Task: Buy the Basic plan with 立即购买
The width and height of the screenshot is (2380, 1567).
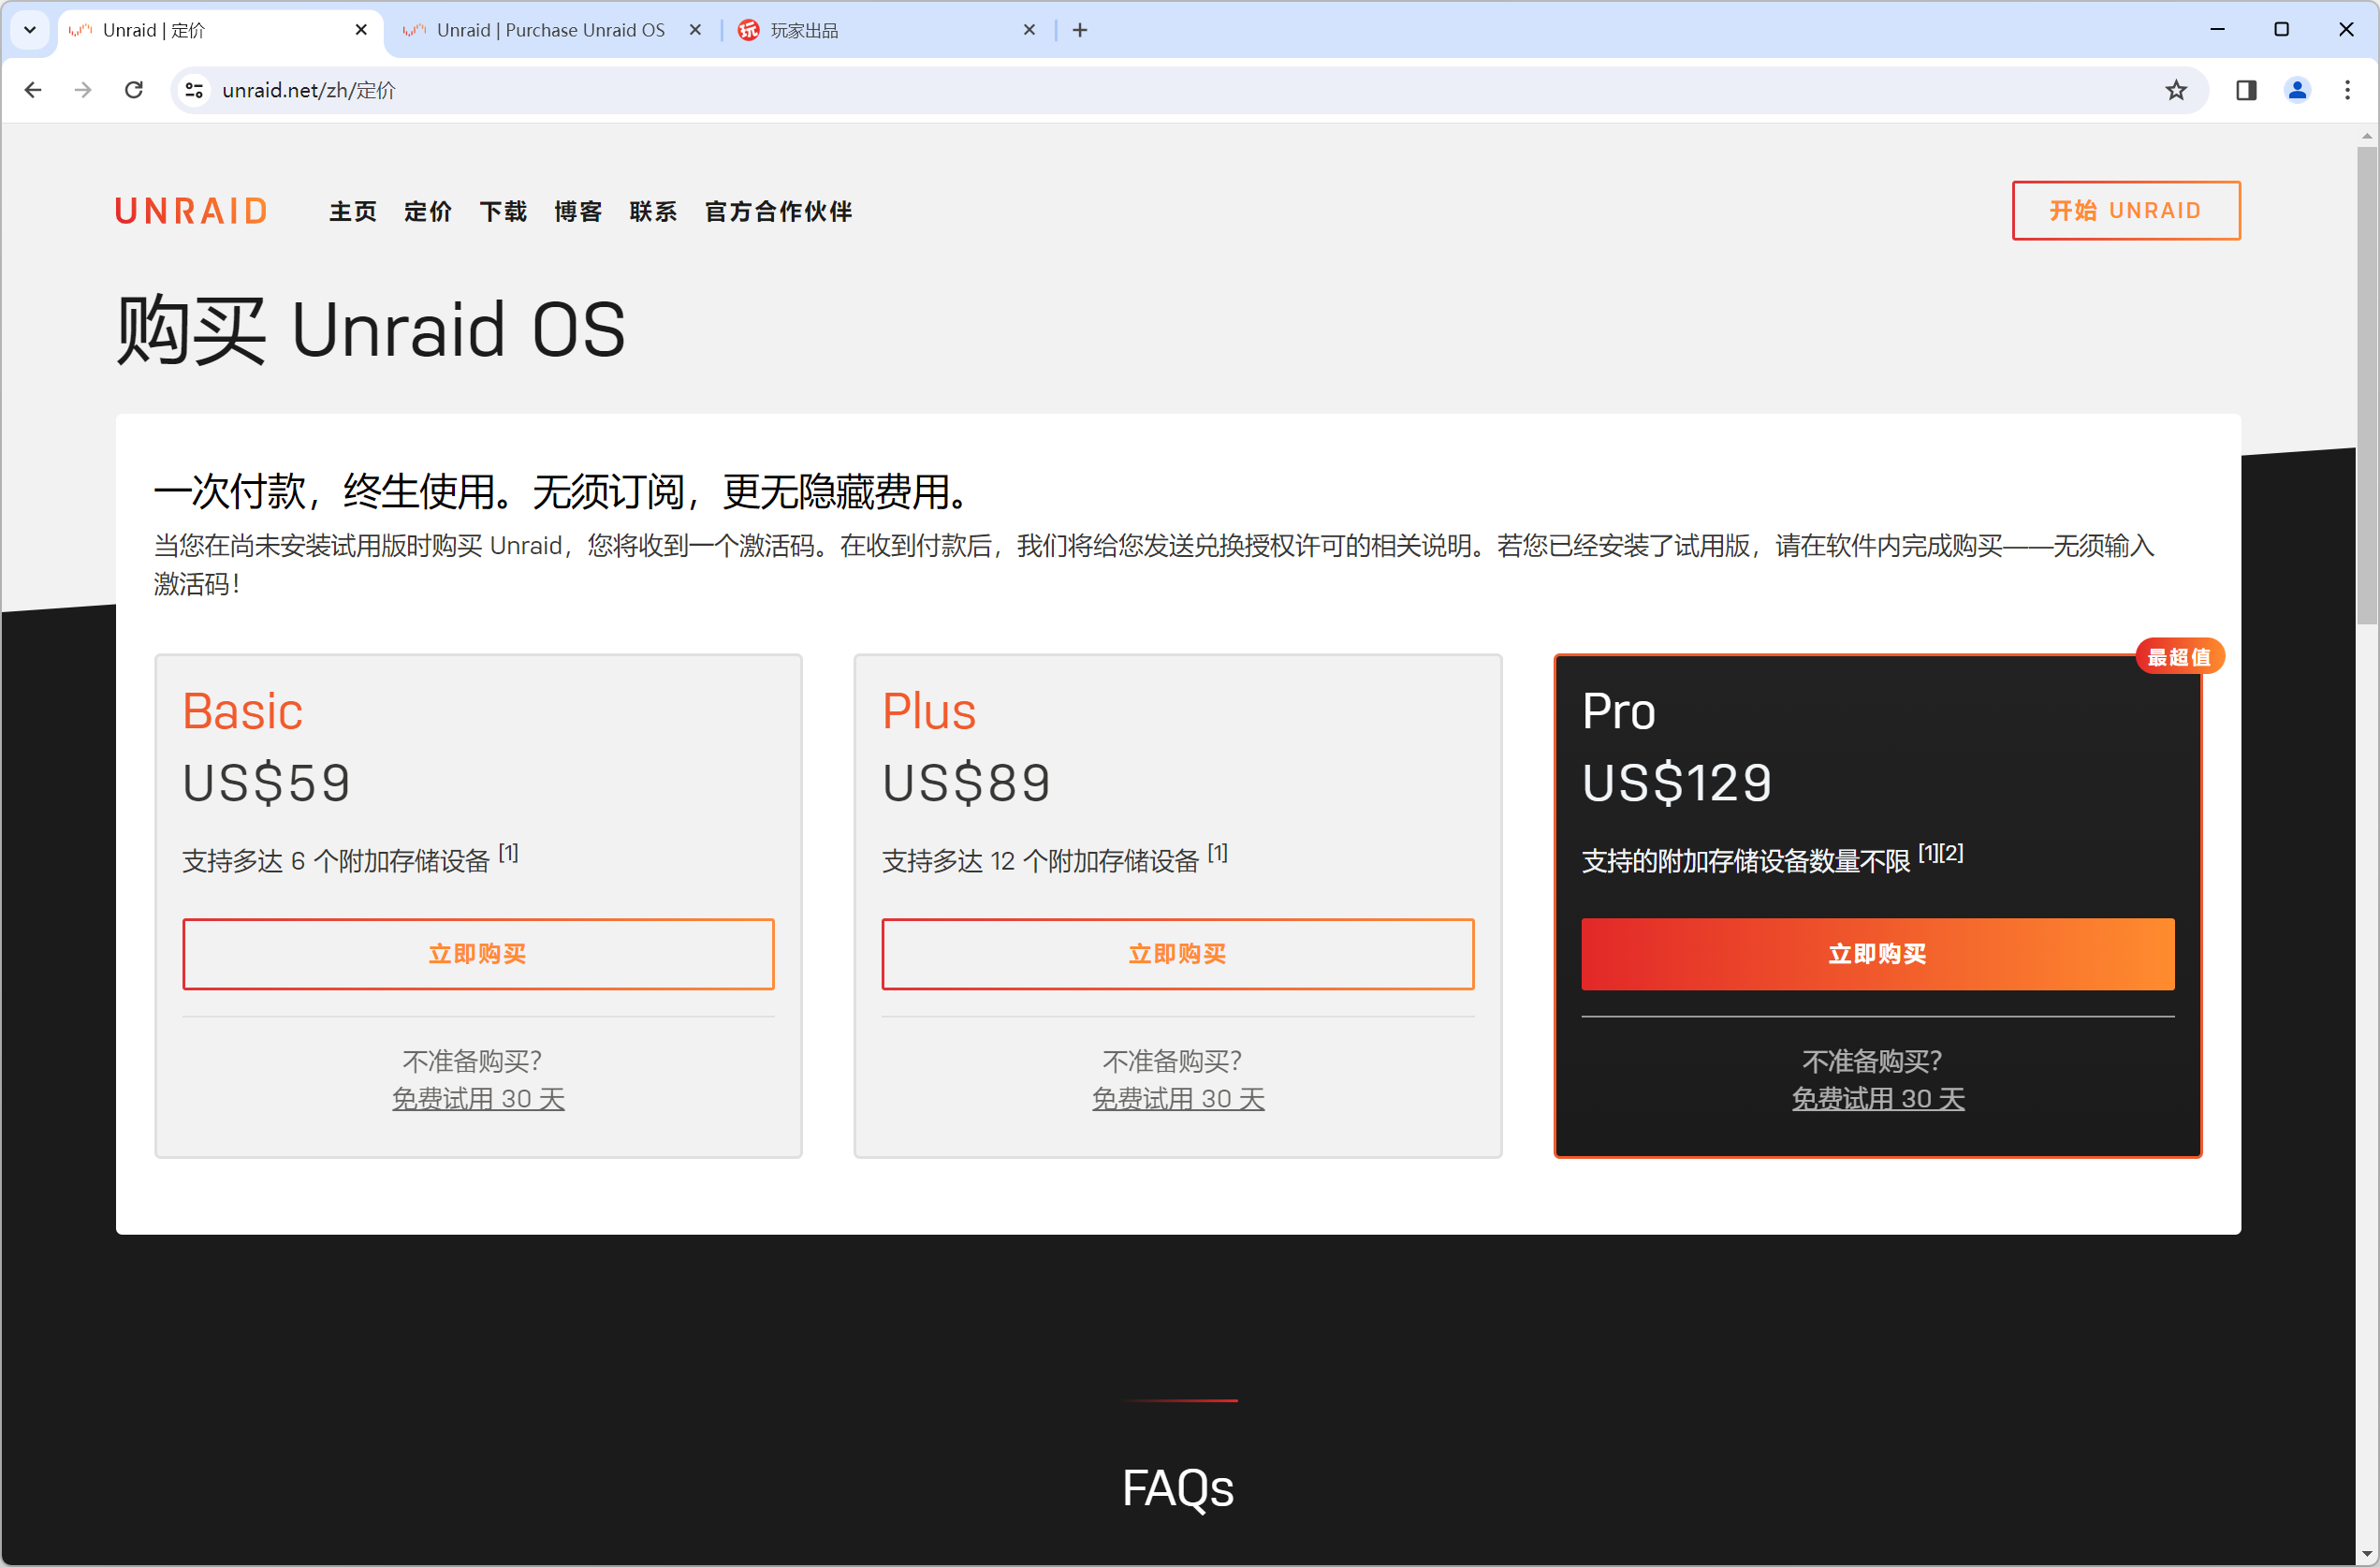Action: (478, 954)
